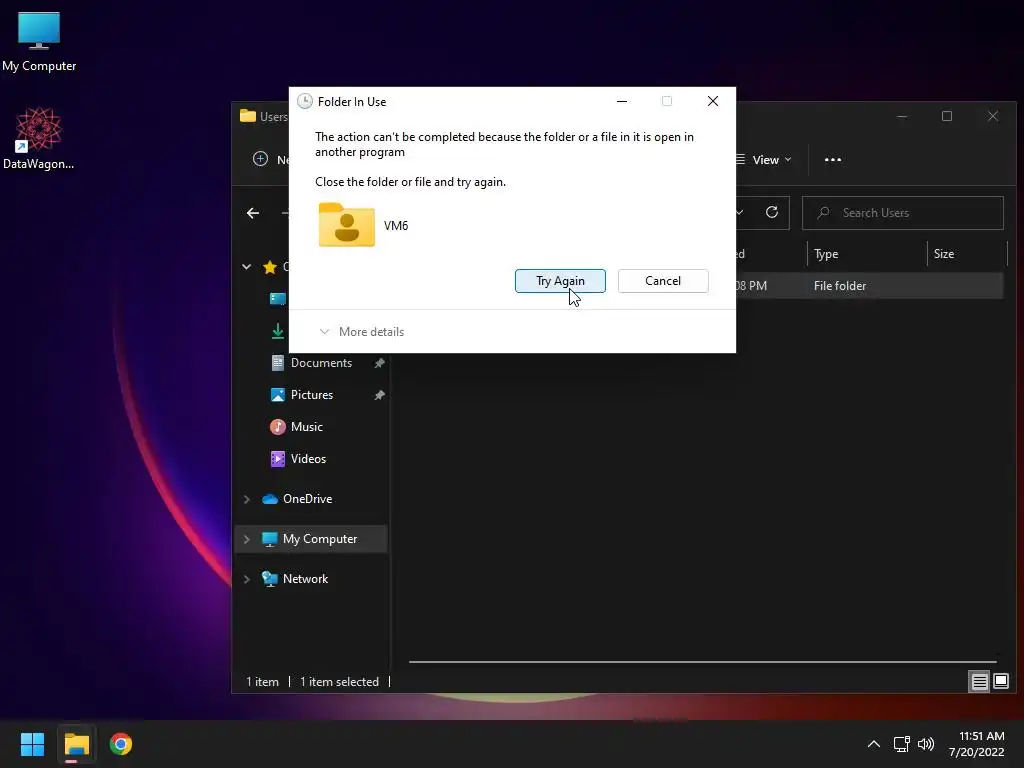Open Pictures in navigation pane
The width and height of the screenshot is (1024, 768).
coord(312,395)
